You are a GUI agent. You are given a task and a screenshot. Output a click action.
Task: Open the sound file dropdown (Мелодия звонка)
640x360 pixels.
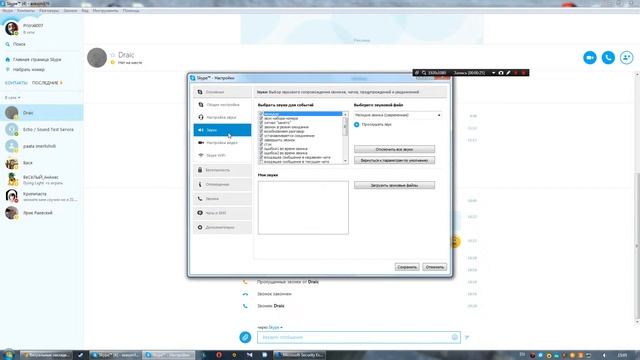pyautogui.click(x=398, y=115)
